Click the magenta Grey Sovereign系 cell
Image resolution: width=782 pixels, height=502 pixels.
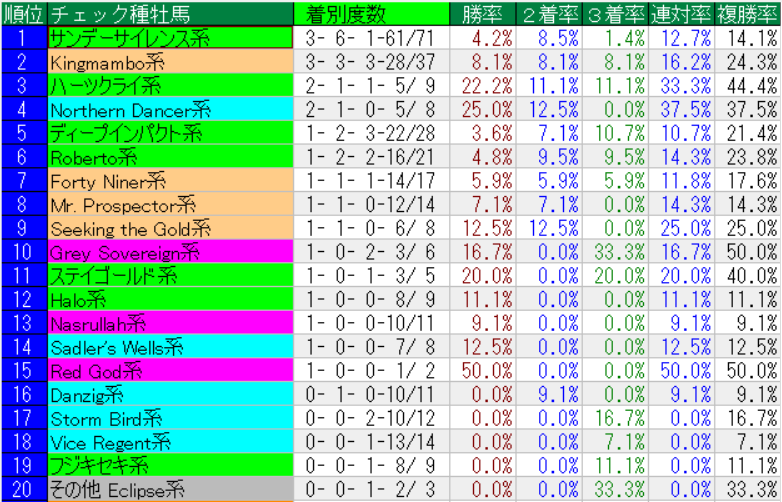[170, 253]
